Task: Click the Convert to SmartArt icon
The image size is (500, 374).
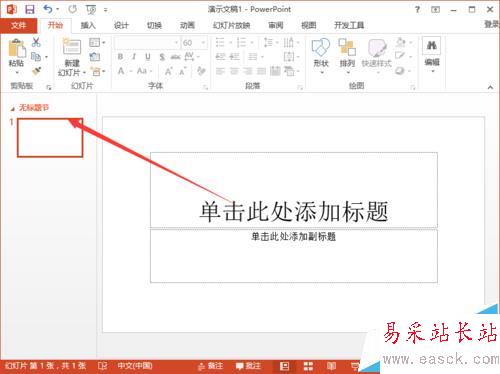Action: tap(289, 71)
